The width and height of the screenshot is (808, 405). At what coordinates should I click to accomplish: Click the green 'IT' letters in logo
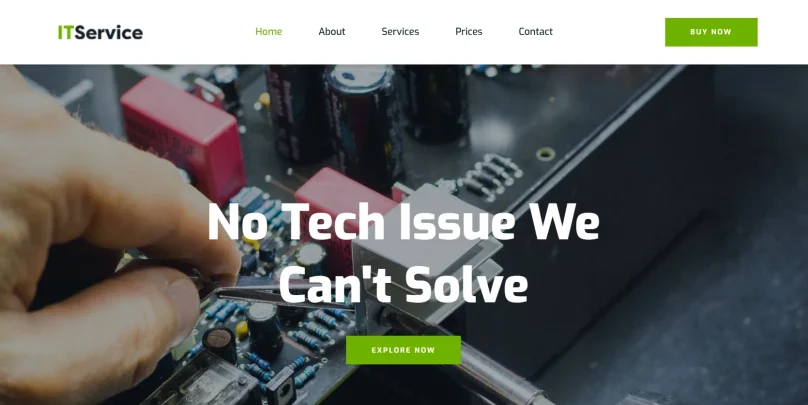65,32
